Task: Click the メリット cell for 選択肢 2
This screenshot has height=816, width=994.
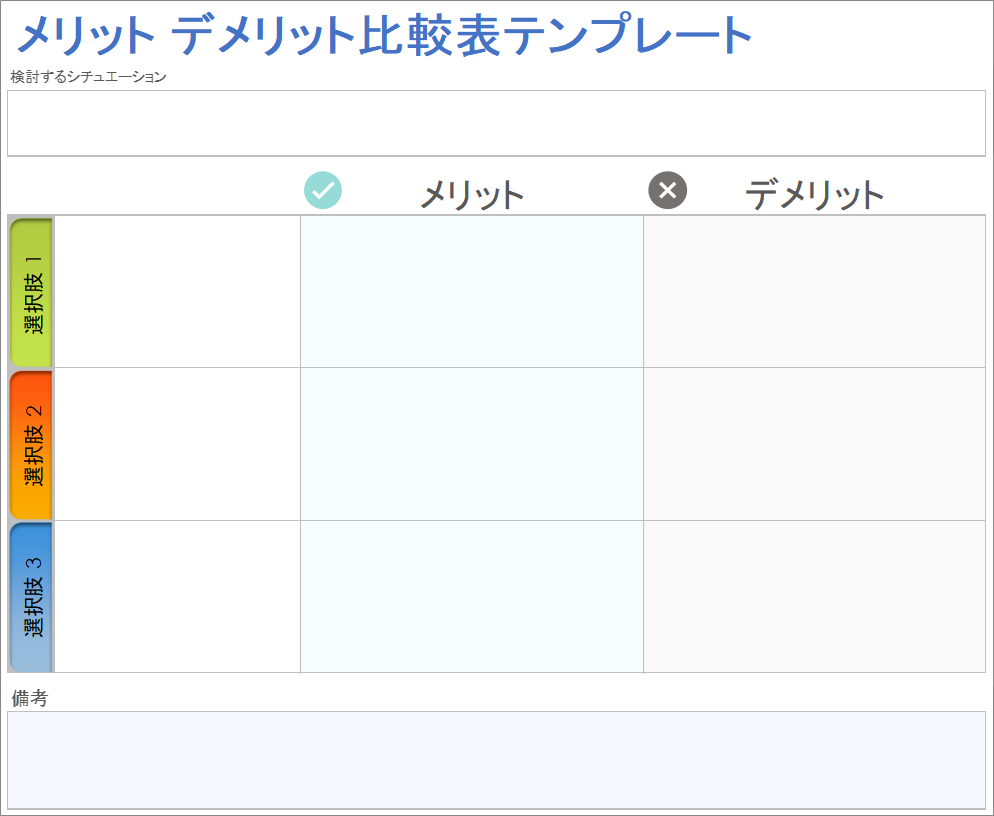Action: 472,444
